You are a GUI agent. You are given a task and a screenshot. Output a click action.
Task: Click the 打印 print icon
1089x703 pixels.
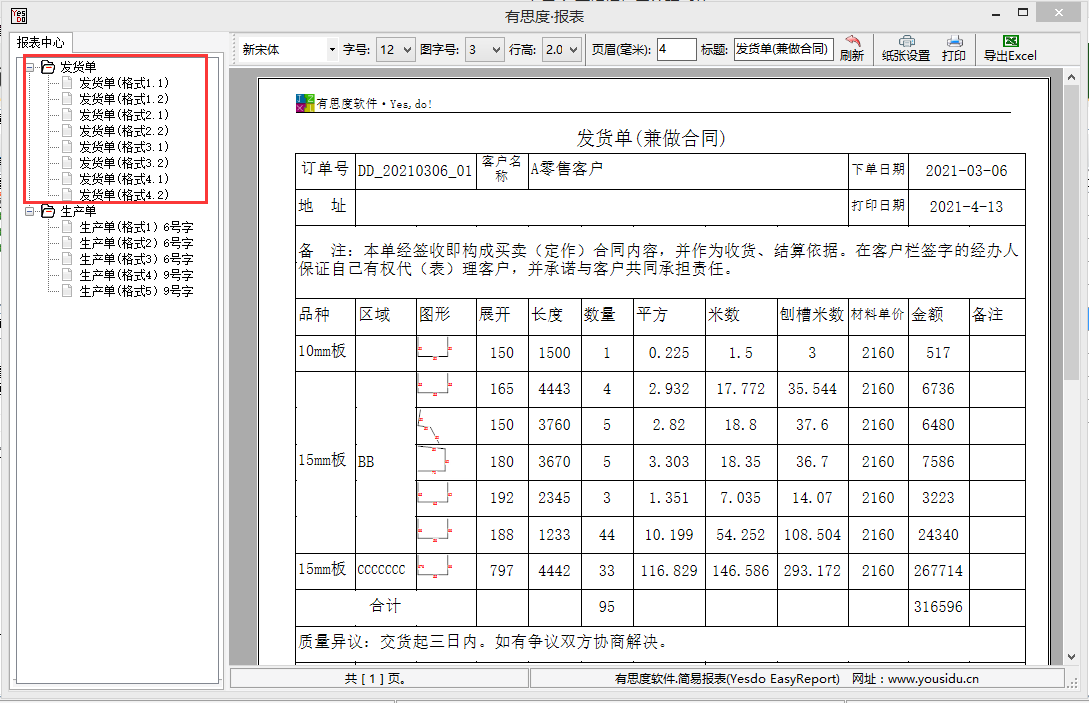click(x=954, y=42)
